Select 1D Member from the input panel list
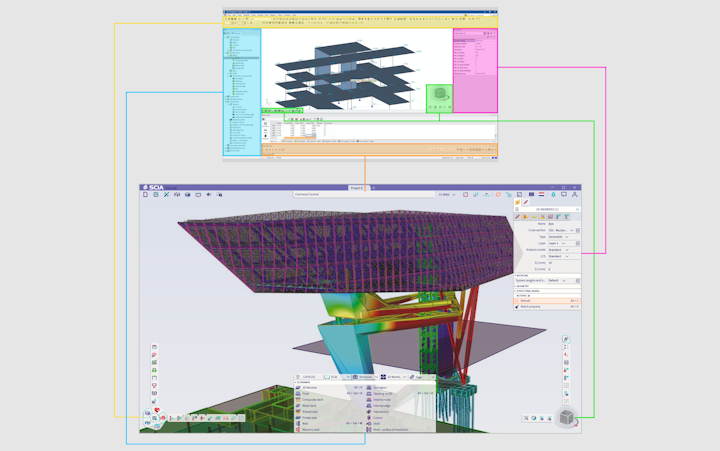The image size is (720, 451). tap(308, 386)
